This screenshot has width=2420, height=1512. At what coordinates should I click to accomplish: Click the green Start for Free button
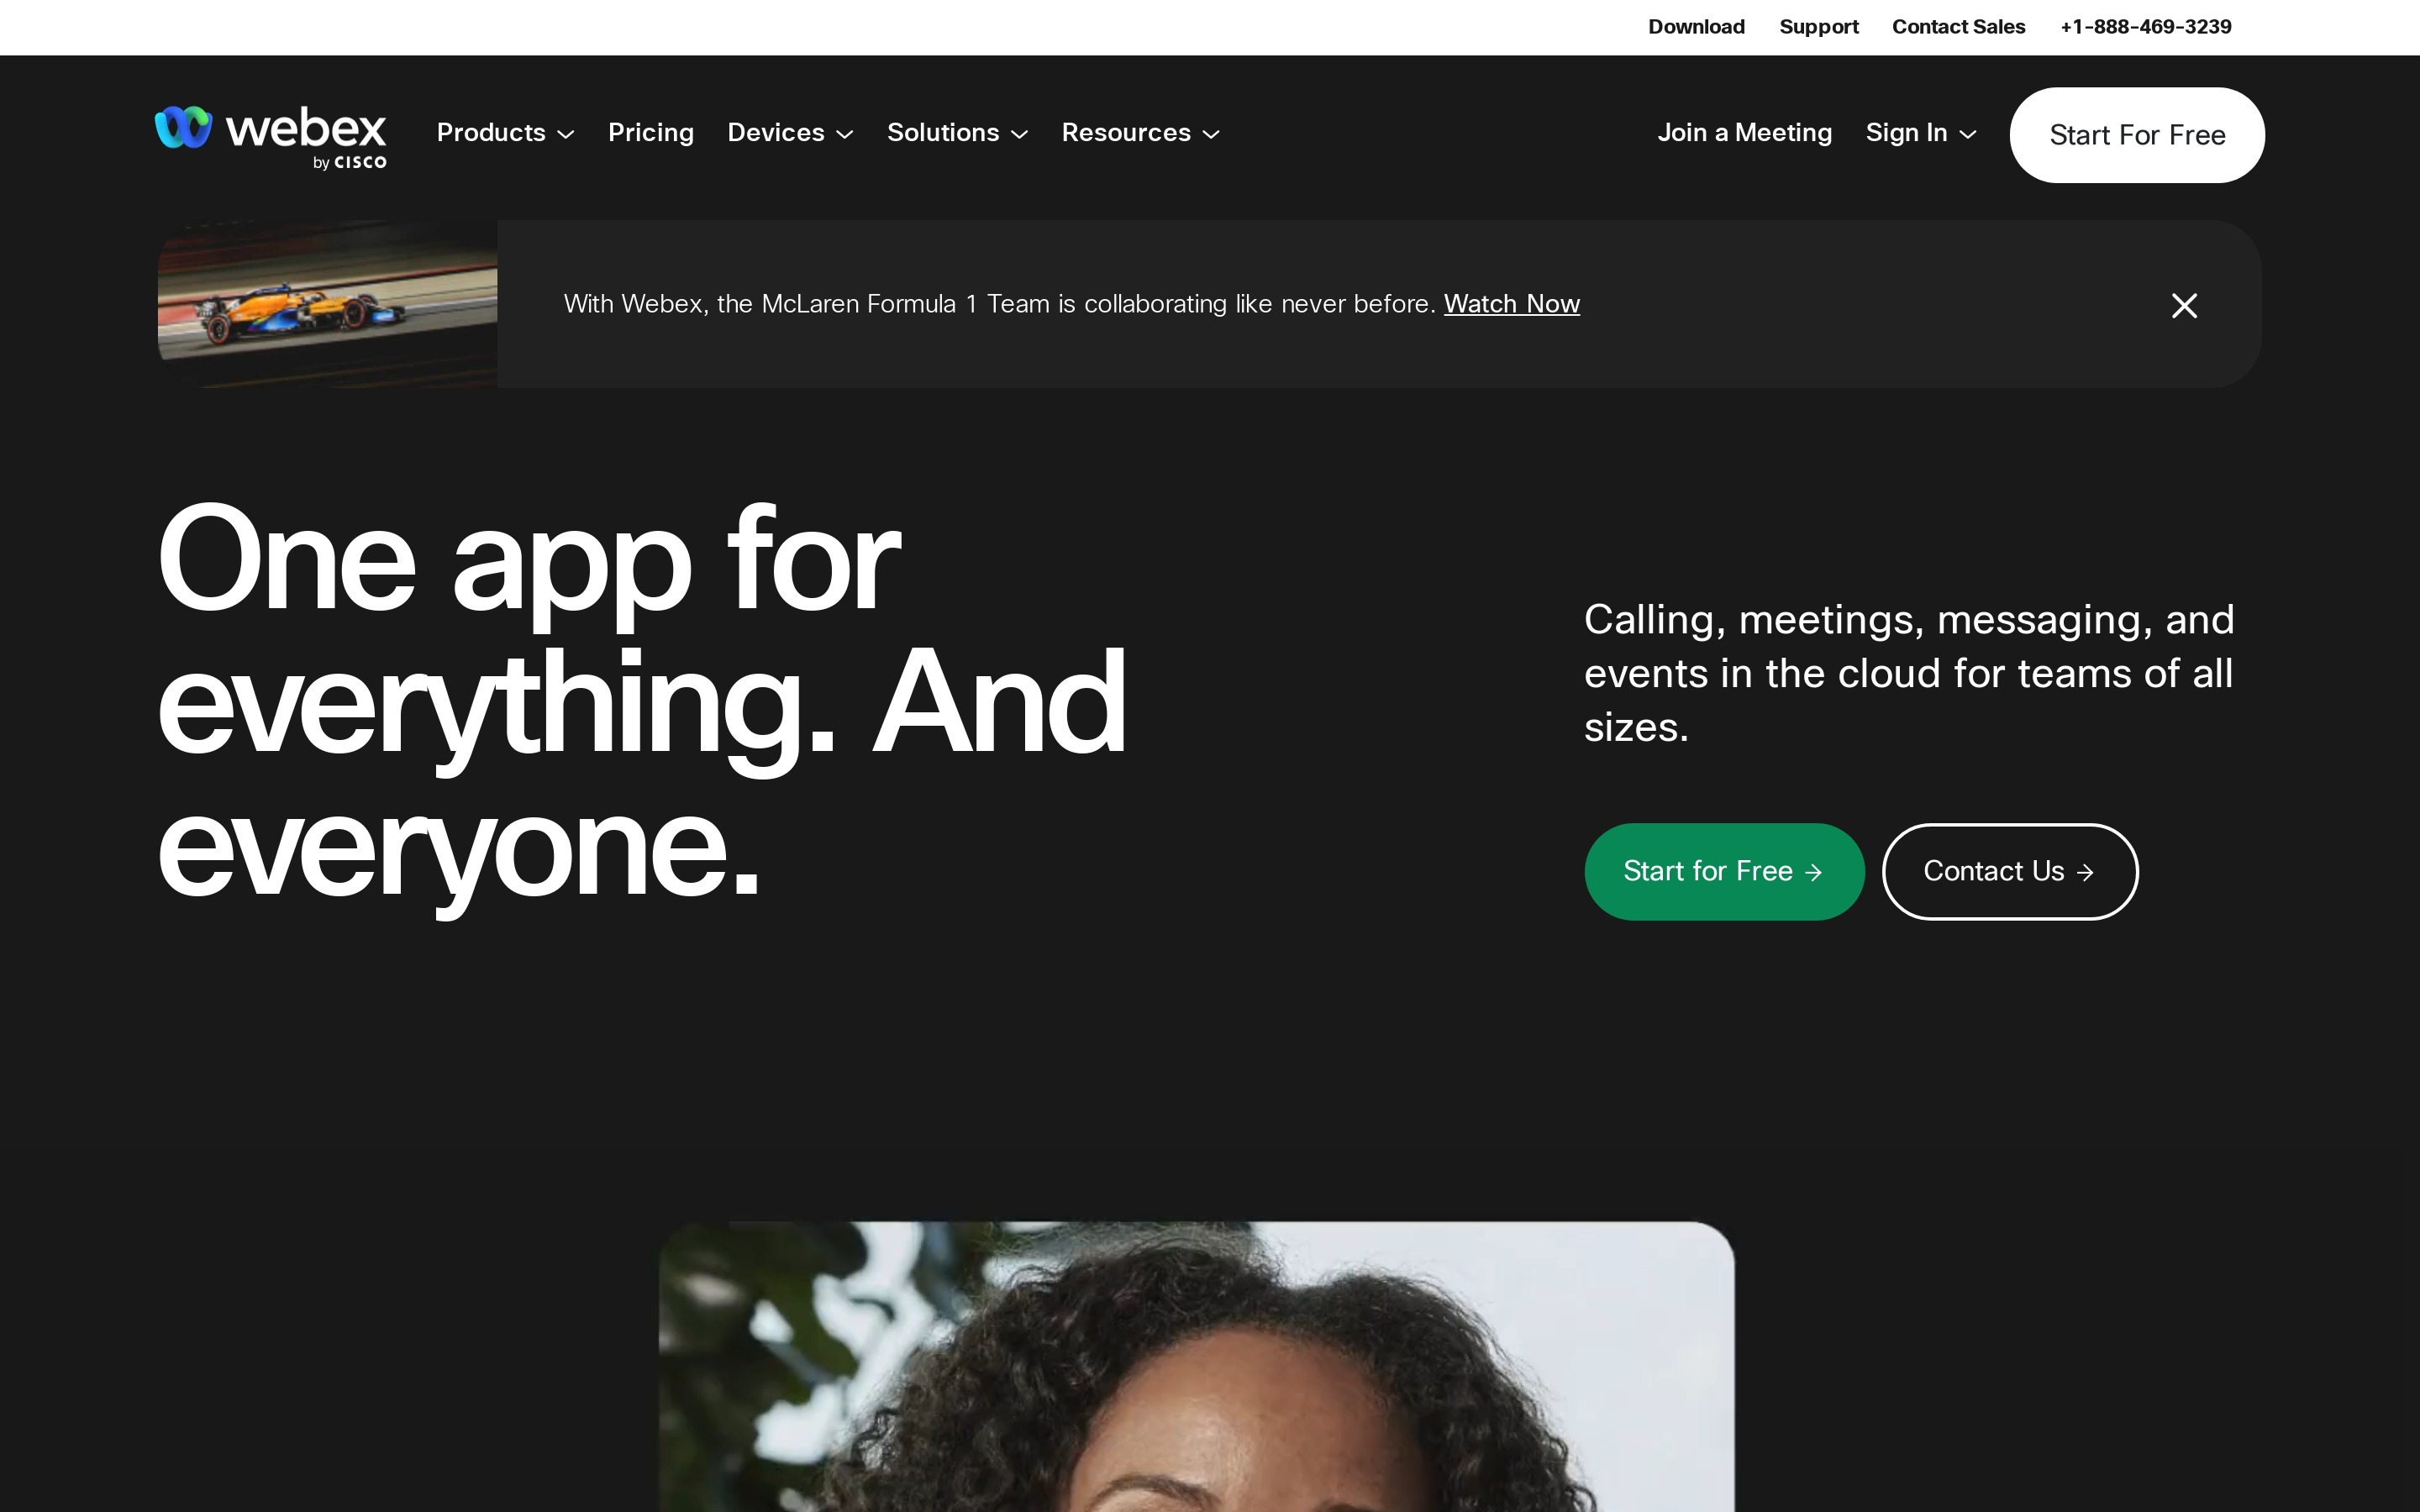click(x=1723, y=871)
